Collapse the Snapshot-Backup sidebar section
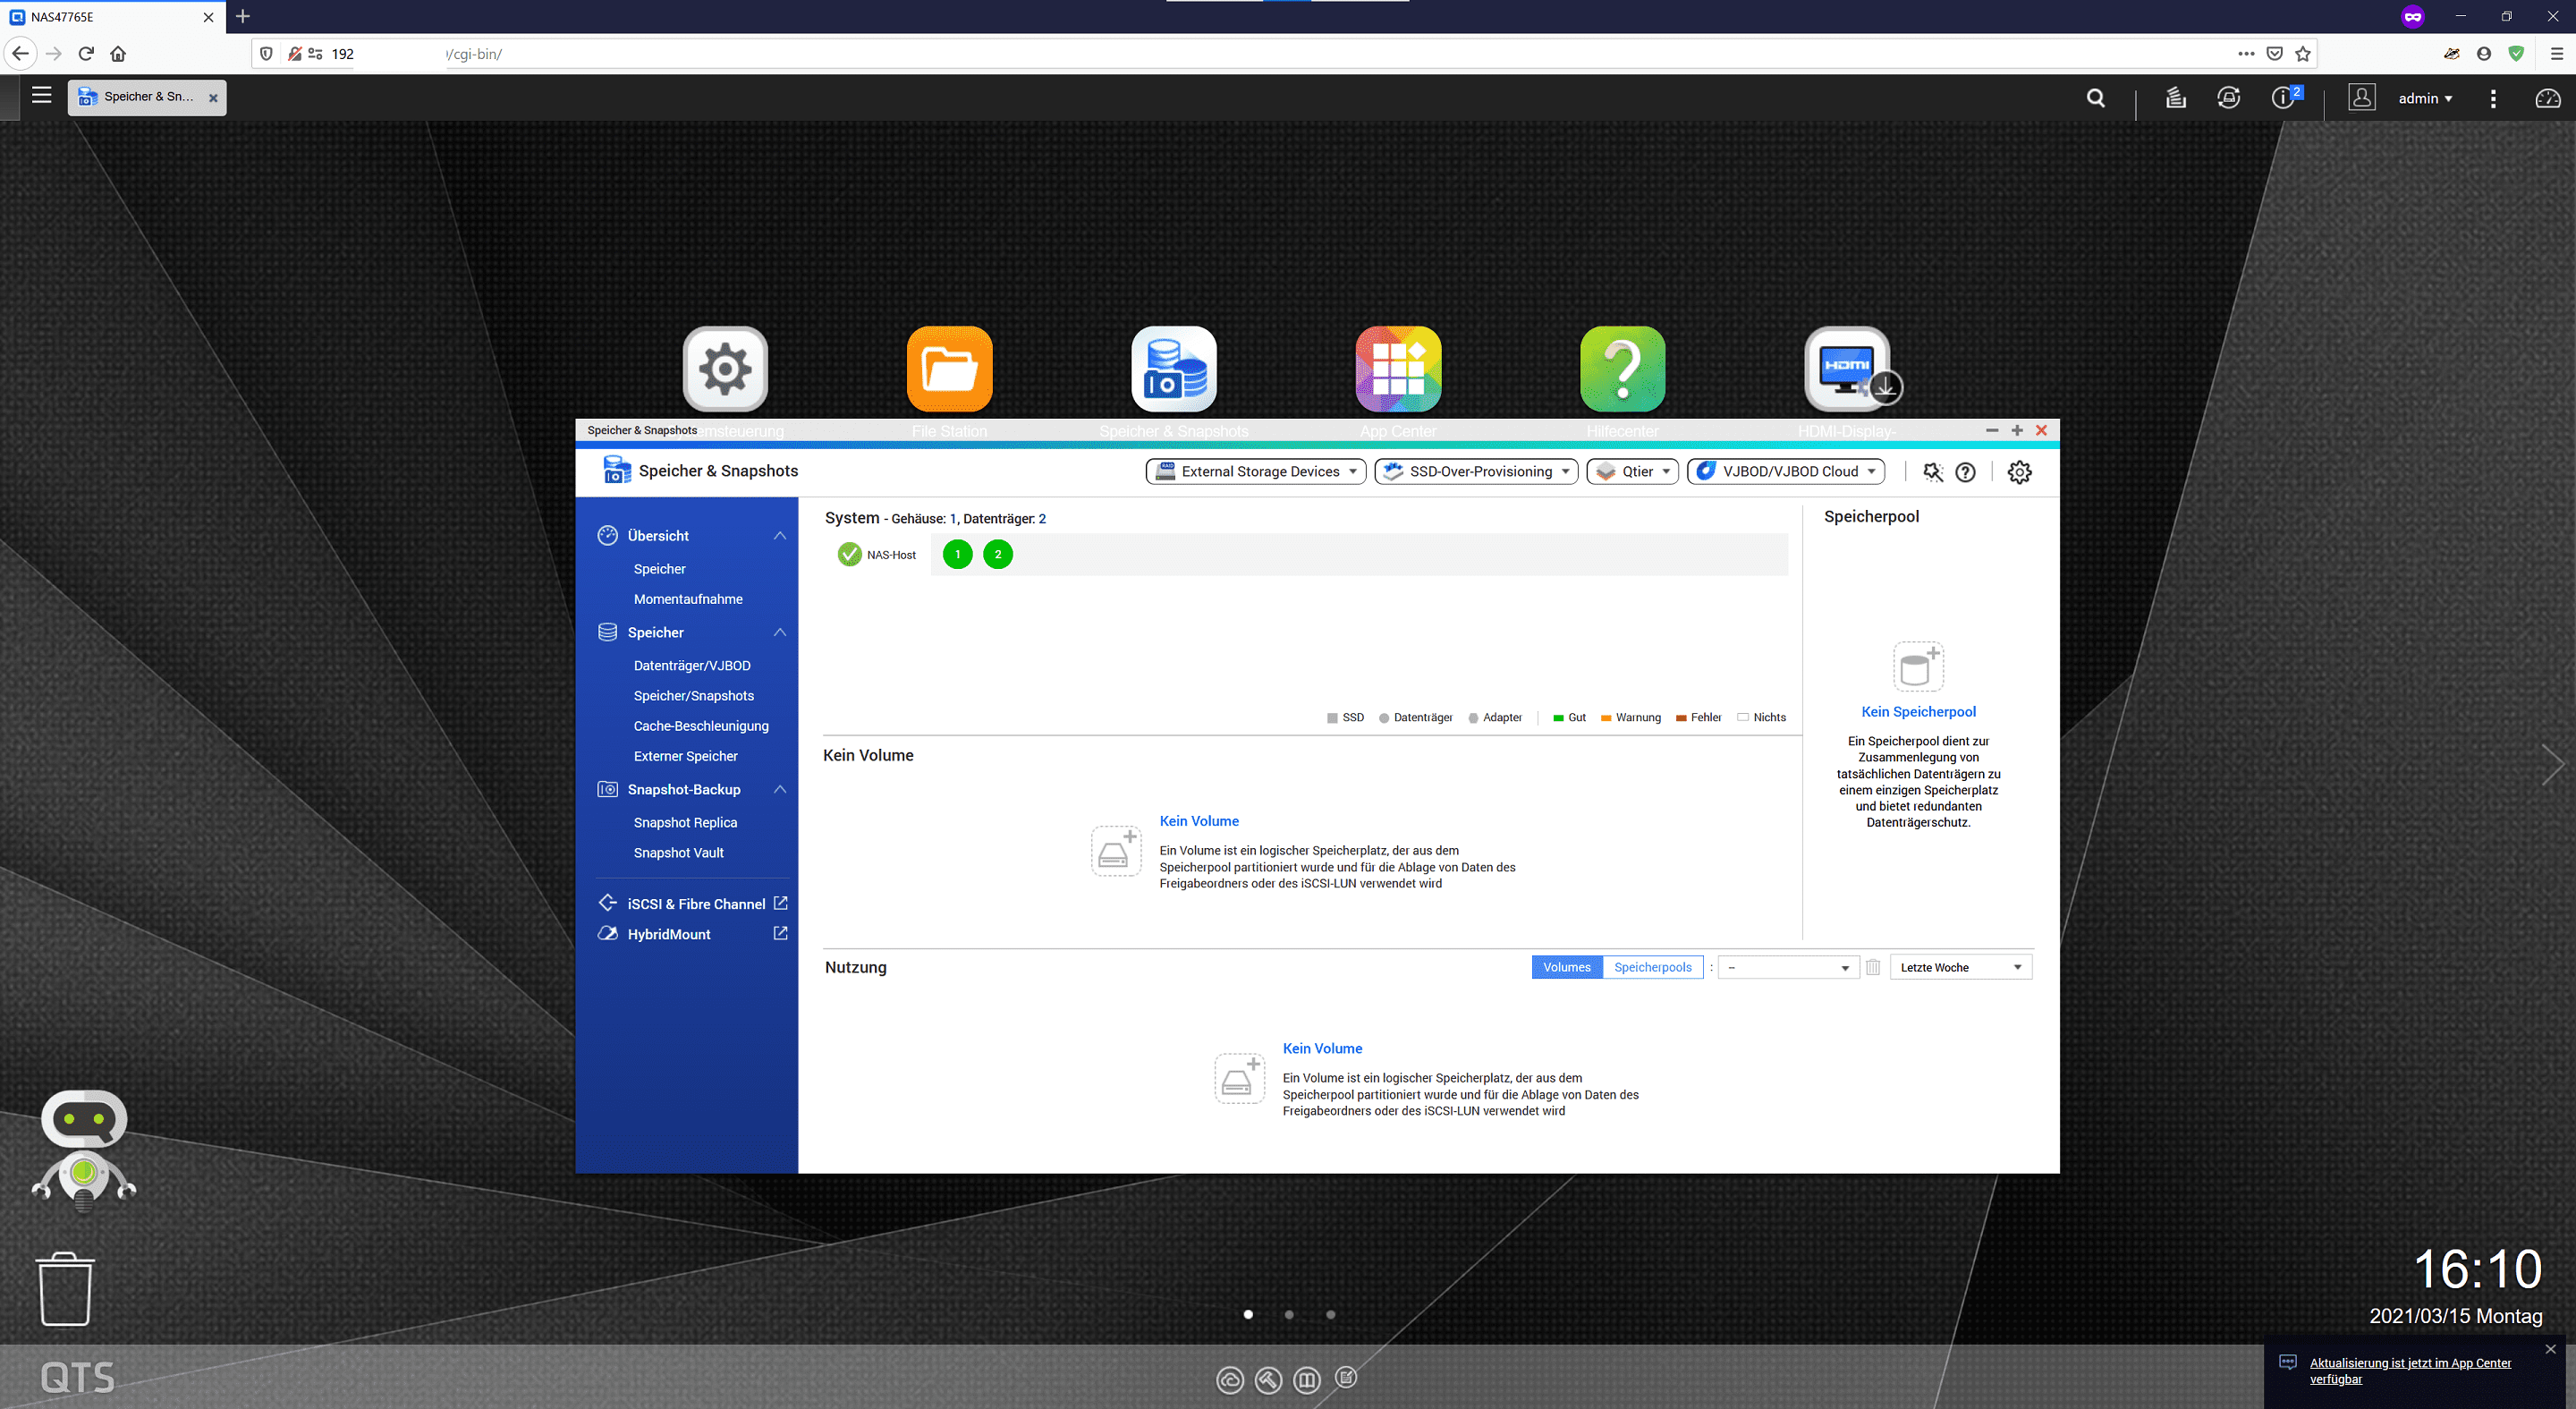 pos(780,790)
